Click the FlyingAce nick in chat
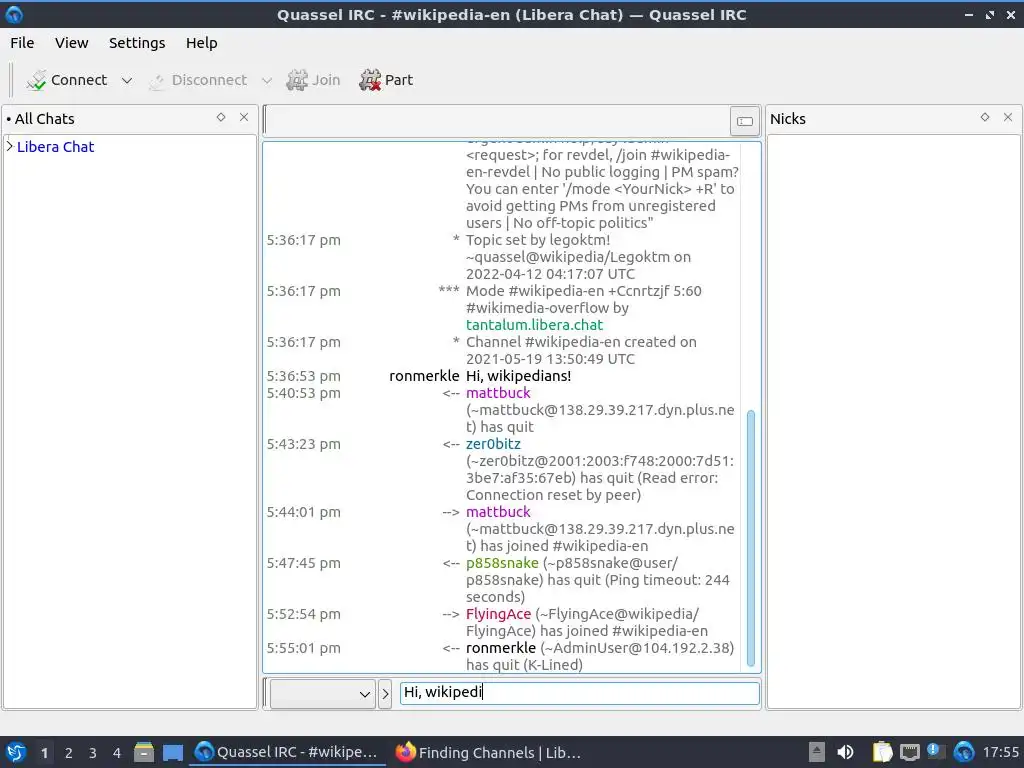The width and height of the screenshot is (1024, 768). pos(498,614)
